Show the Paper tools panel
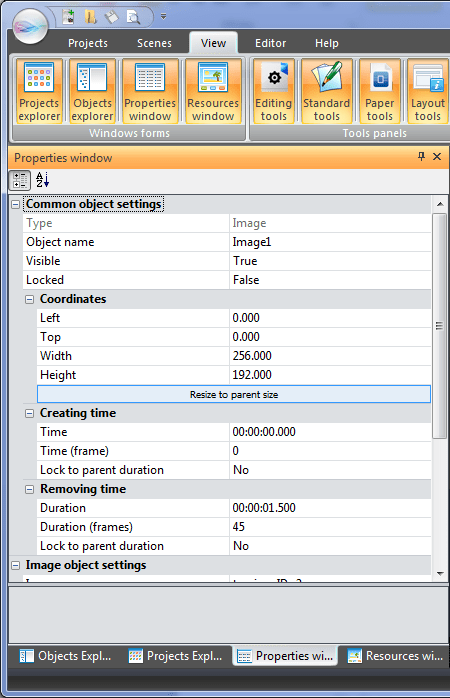 click(380, 91)
